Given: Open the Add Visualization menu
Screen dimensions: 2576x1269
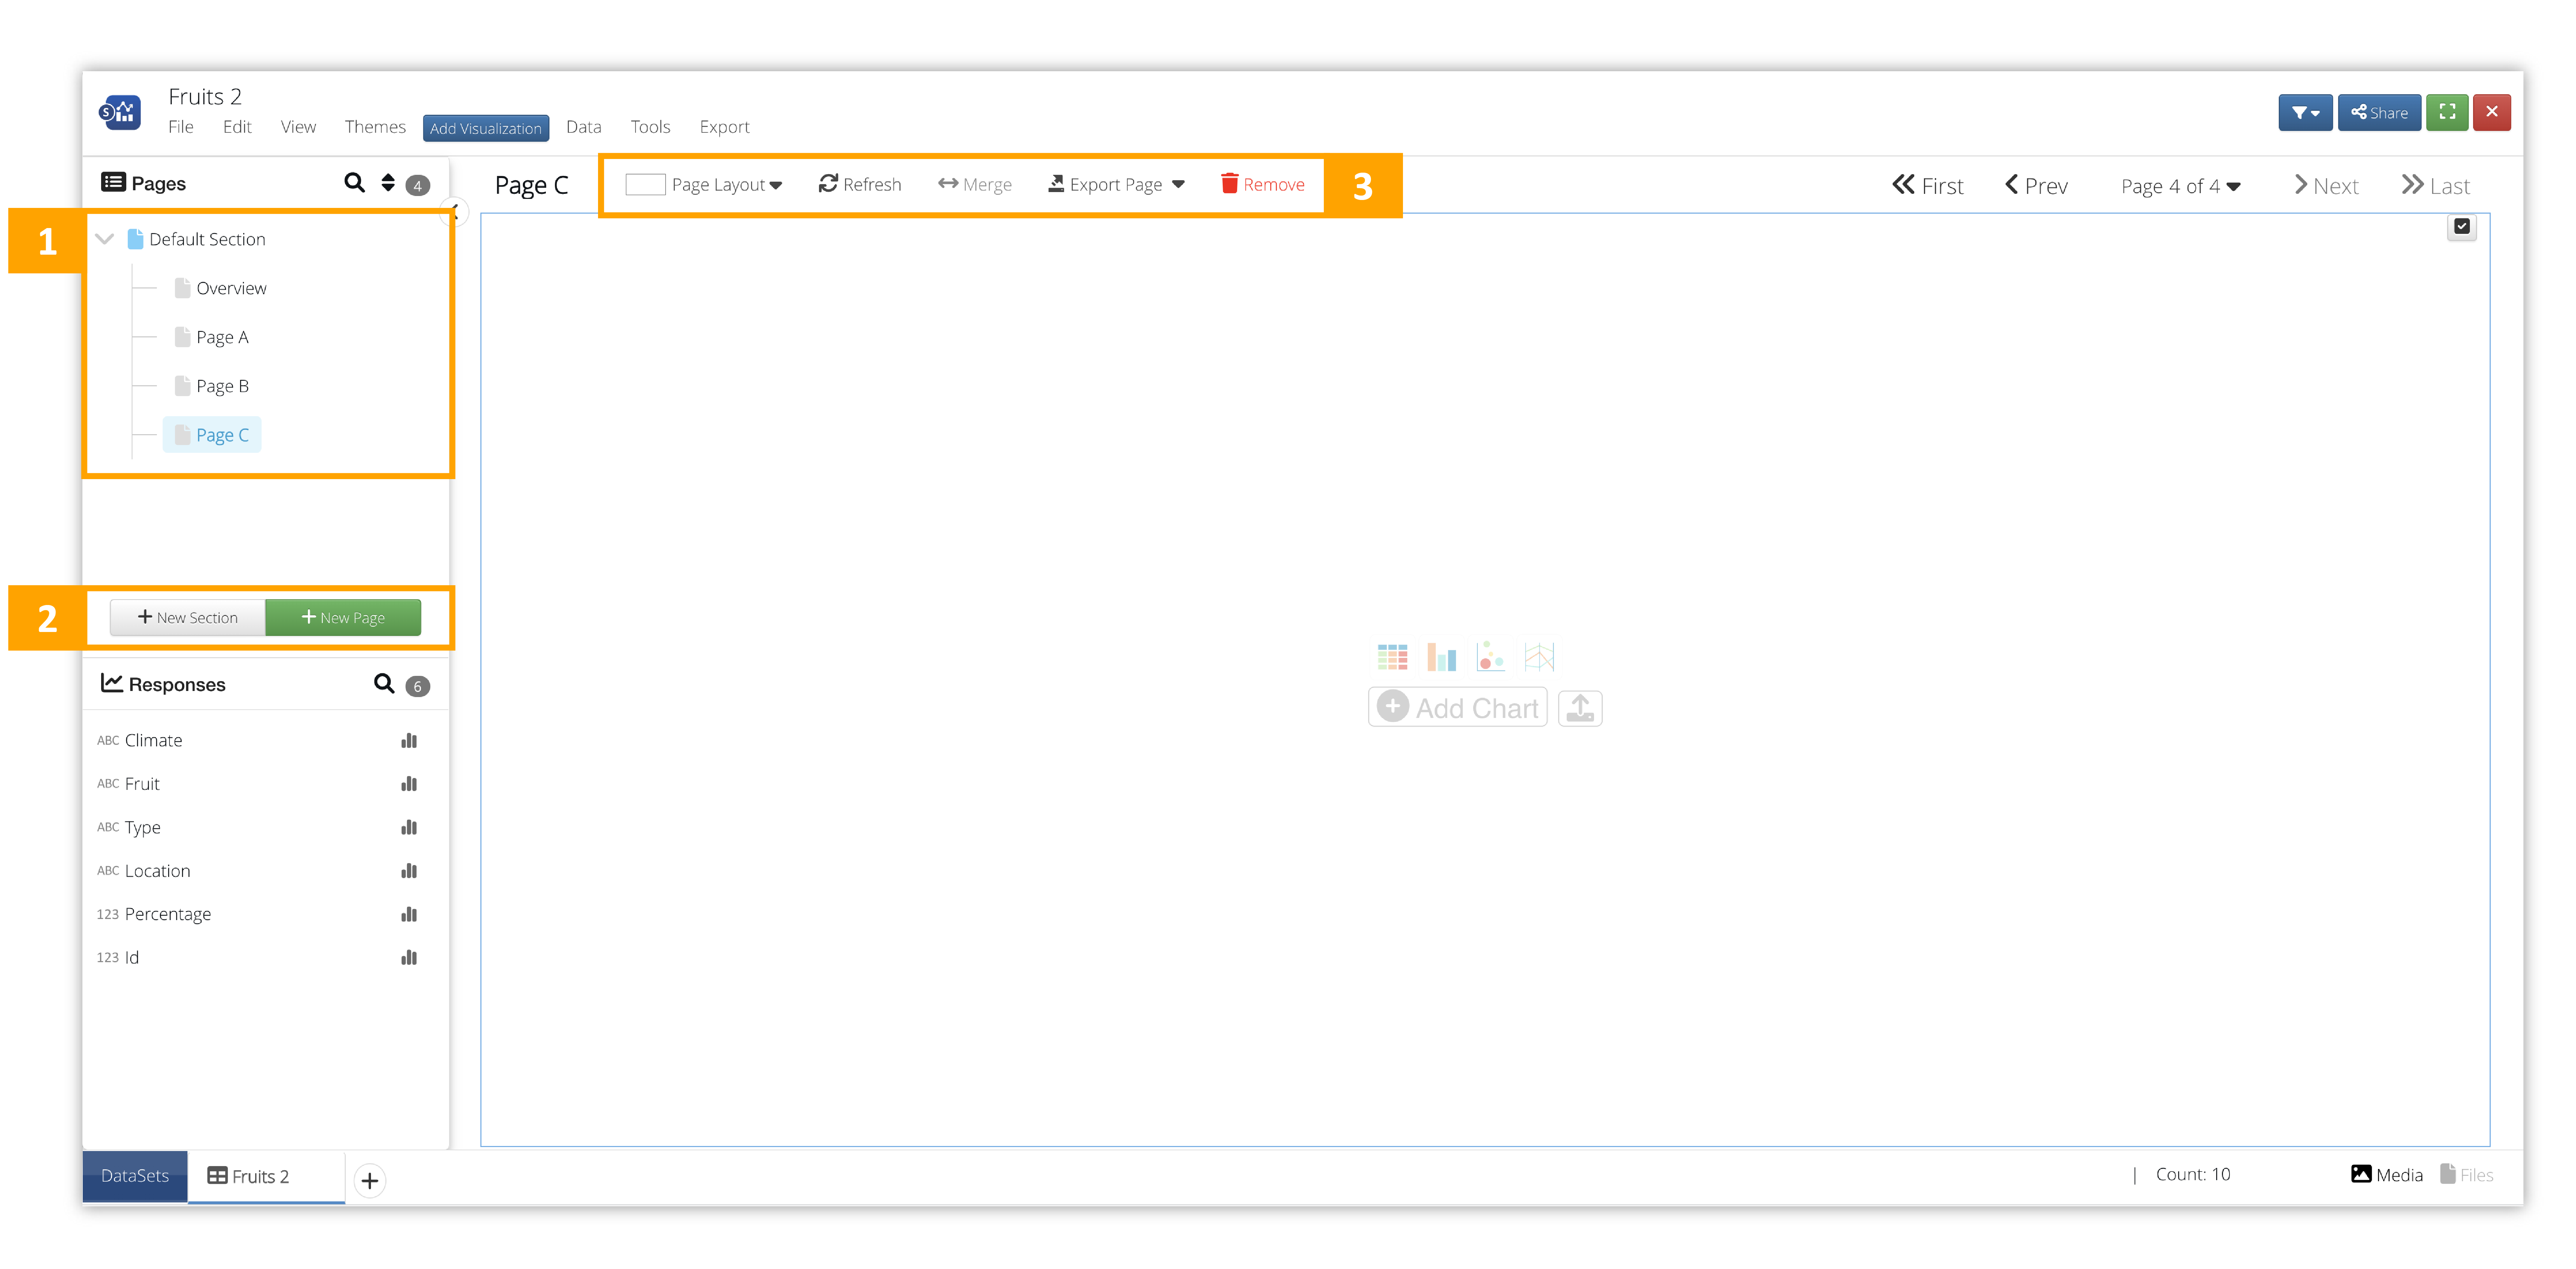Looking at the screenshot, I should pyautogui.click(x=486, y=128).
